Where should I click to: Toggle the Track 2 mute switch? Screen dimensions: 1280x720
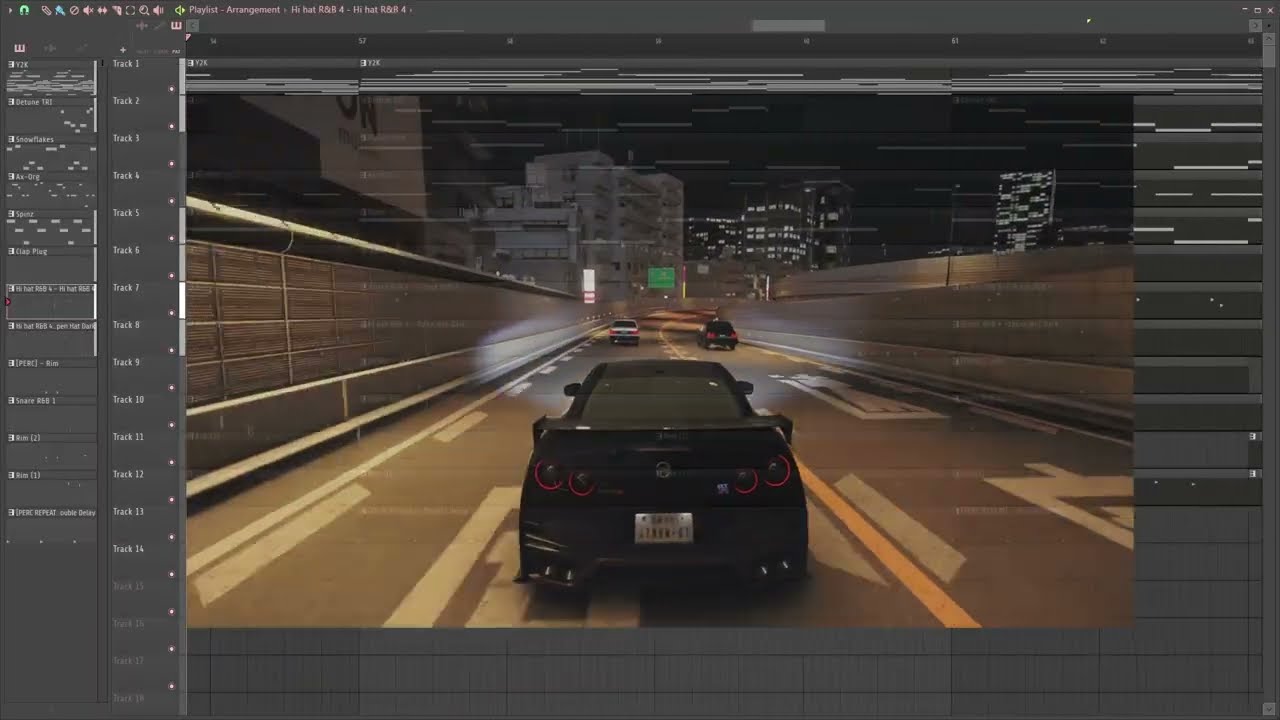coord(172,126)
